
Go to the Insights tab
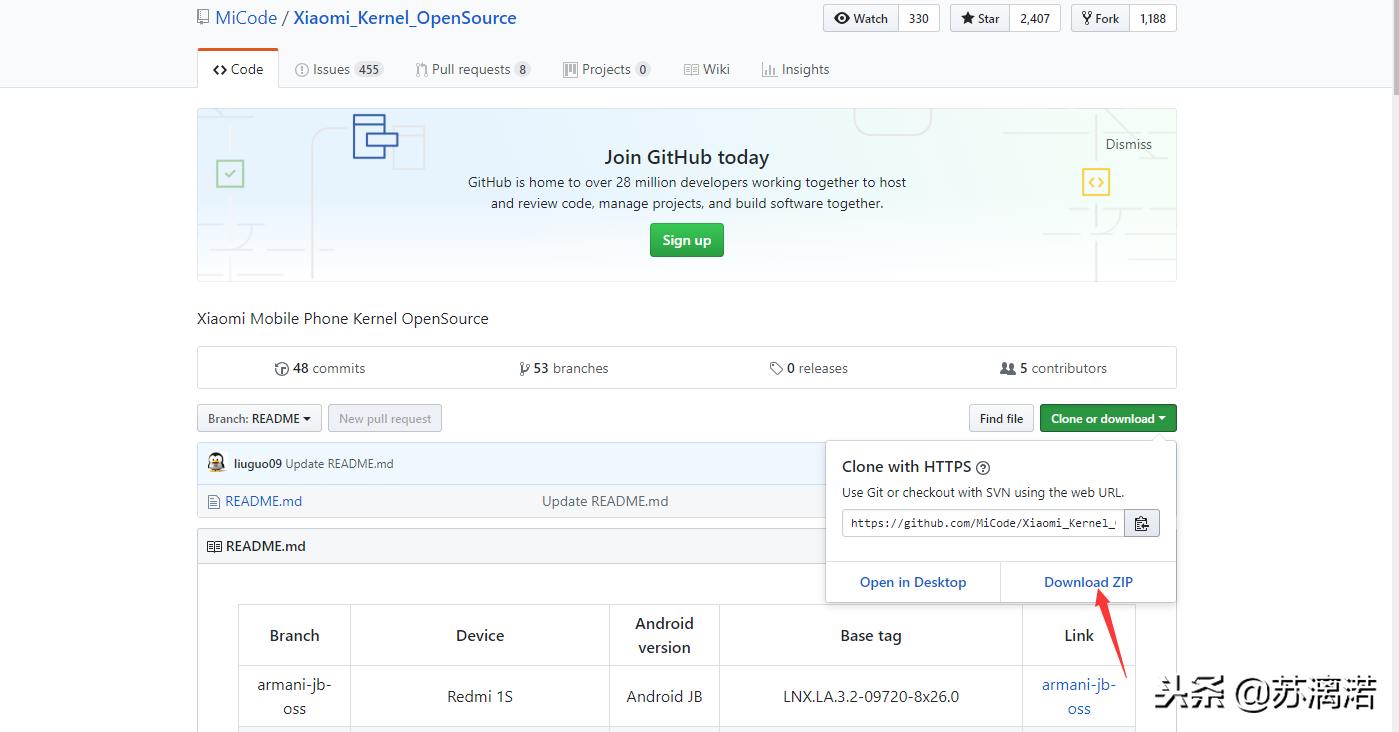[x=795, y=69]
